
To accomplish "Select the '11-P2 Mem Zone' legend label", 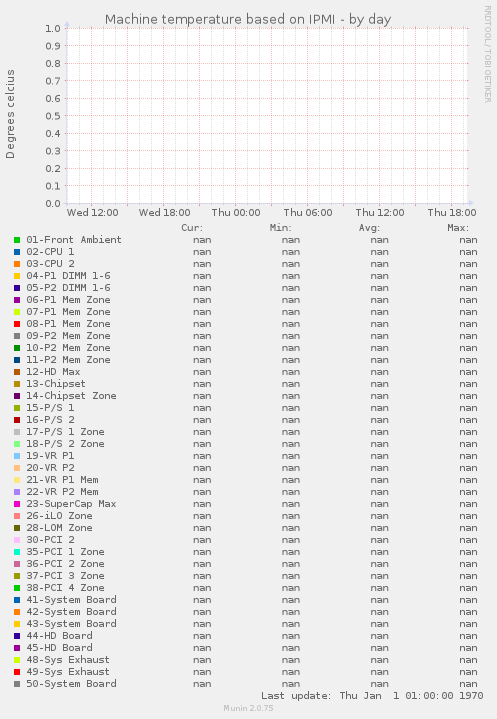I will [68, 360].
